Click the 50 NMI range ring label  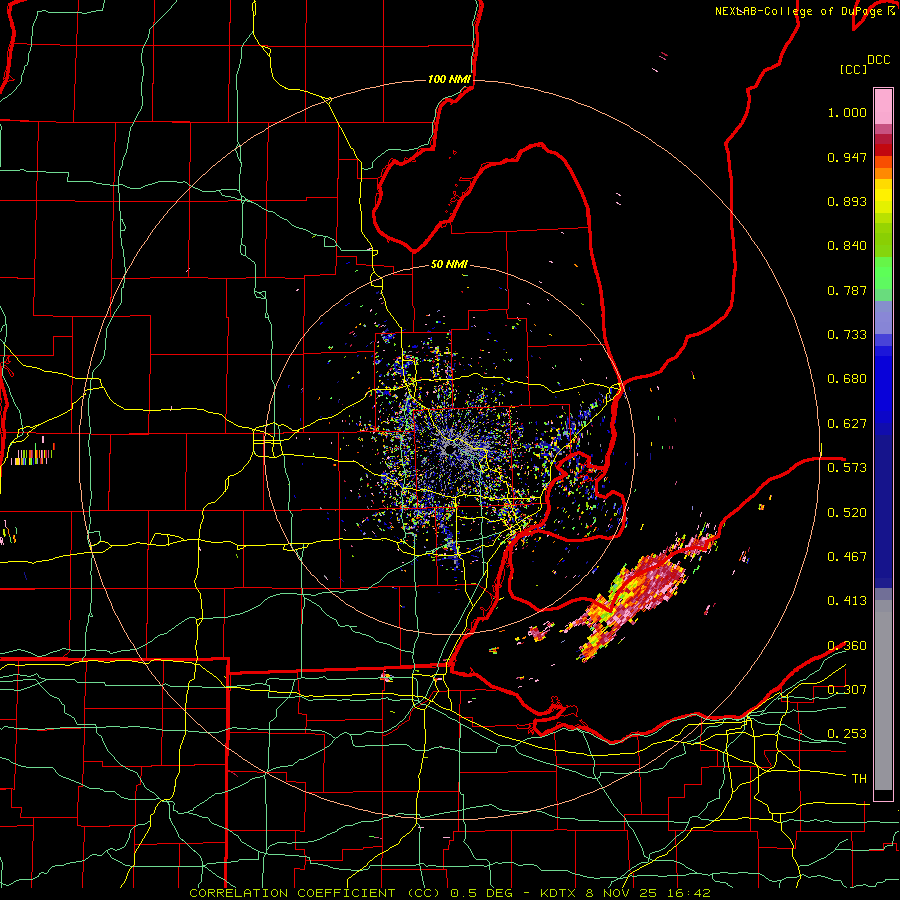coord(449,264)
